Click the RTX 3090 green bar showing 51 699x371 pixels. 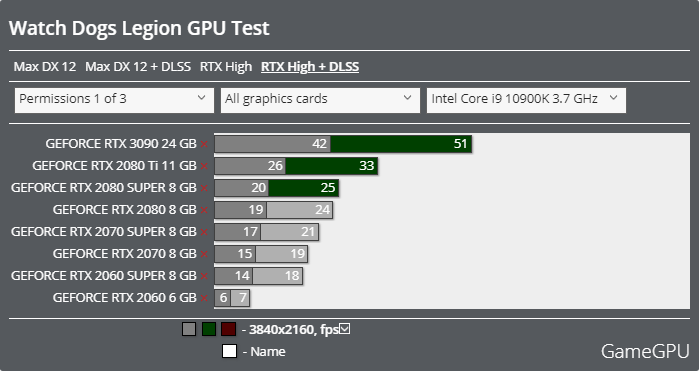point(401,144)
